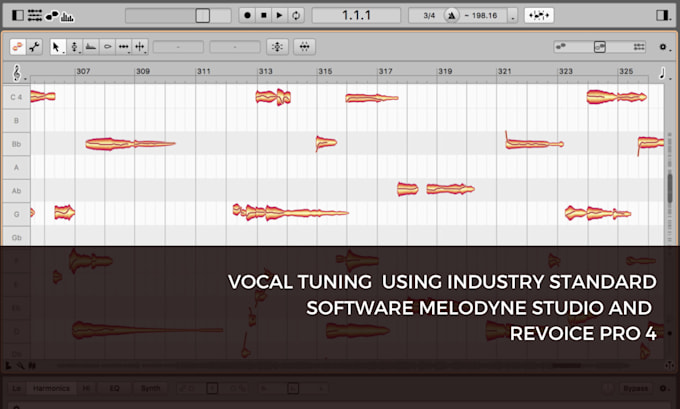Open the time grid note value menu
680x409 pixels.
pyautogui.click(x=662, y=73)
